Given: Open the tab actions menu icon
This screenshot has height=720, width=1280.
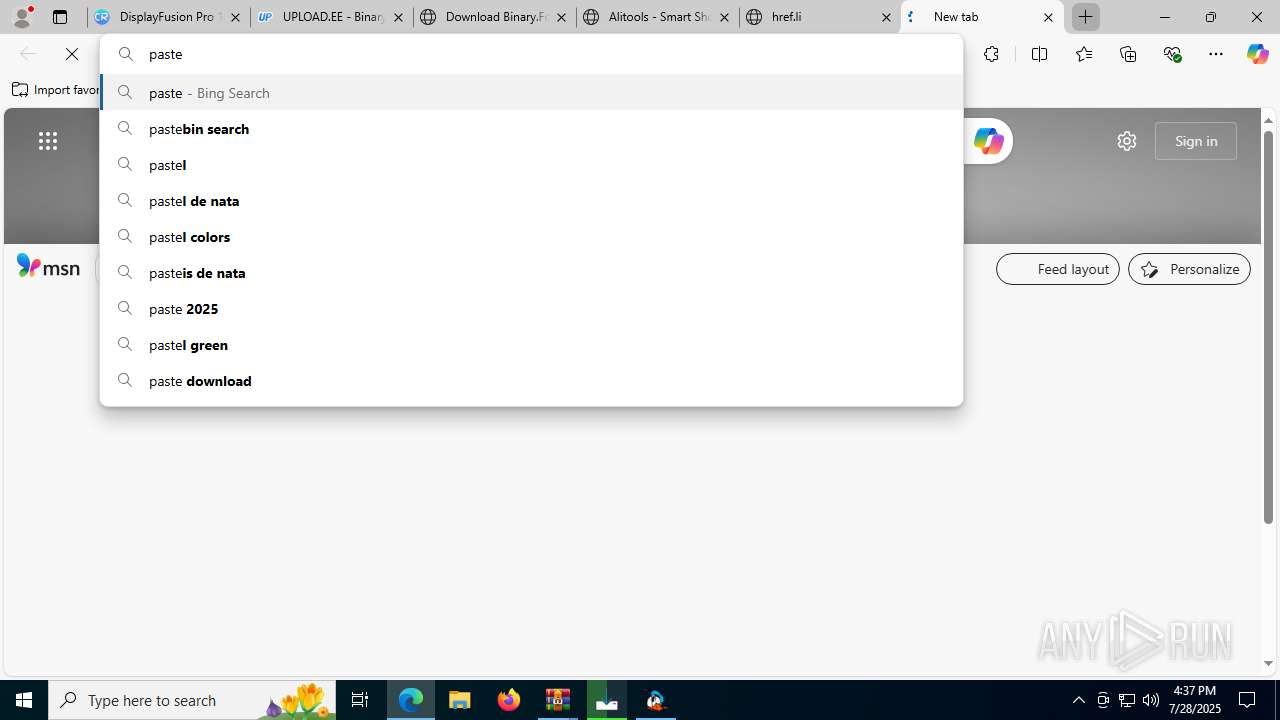Looking at the screenshot, I should click(x=60, y=17).
